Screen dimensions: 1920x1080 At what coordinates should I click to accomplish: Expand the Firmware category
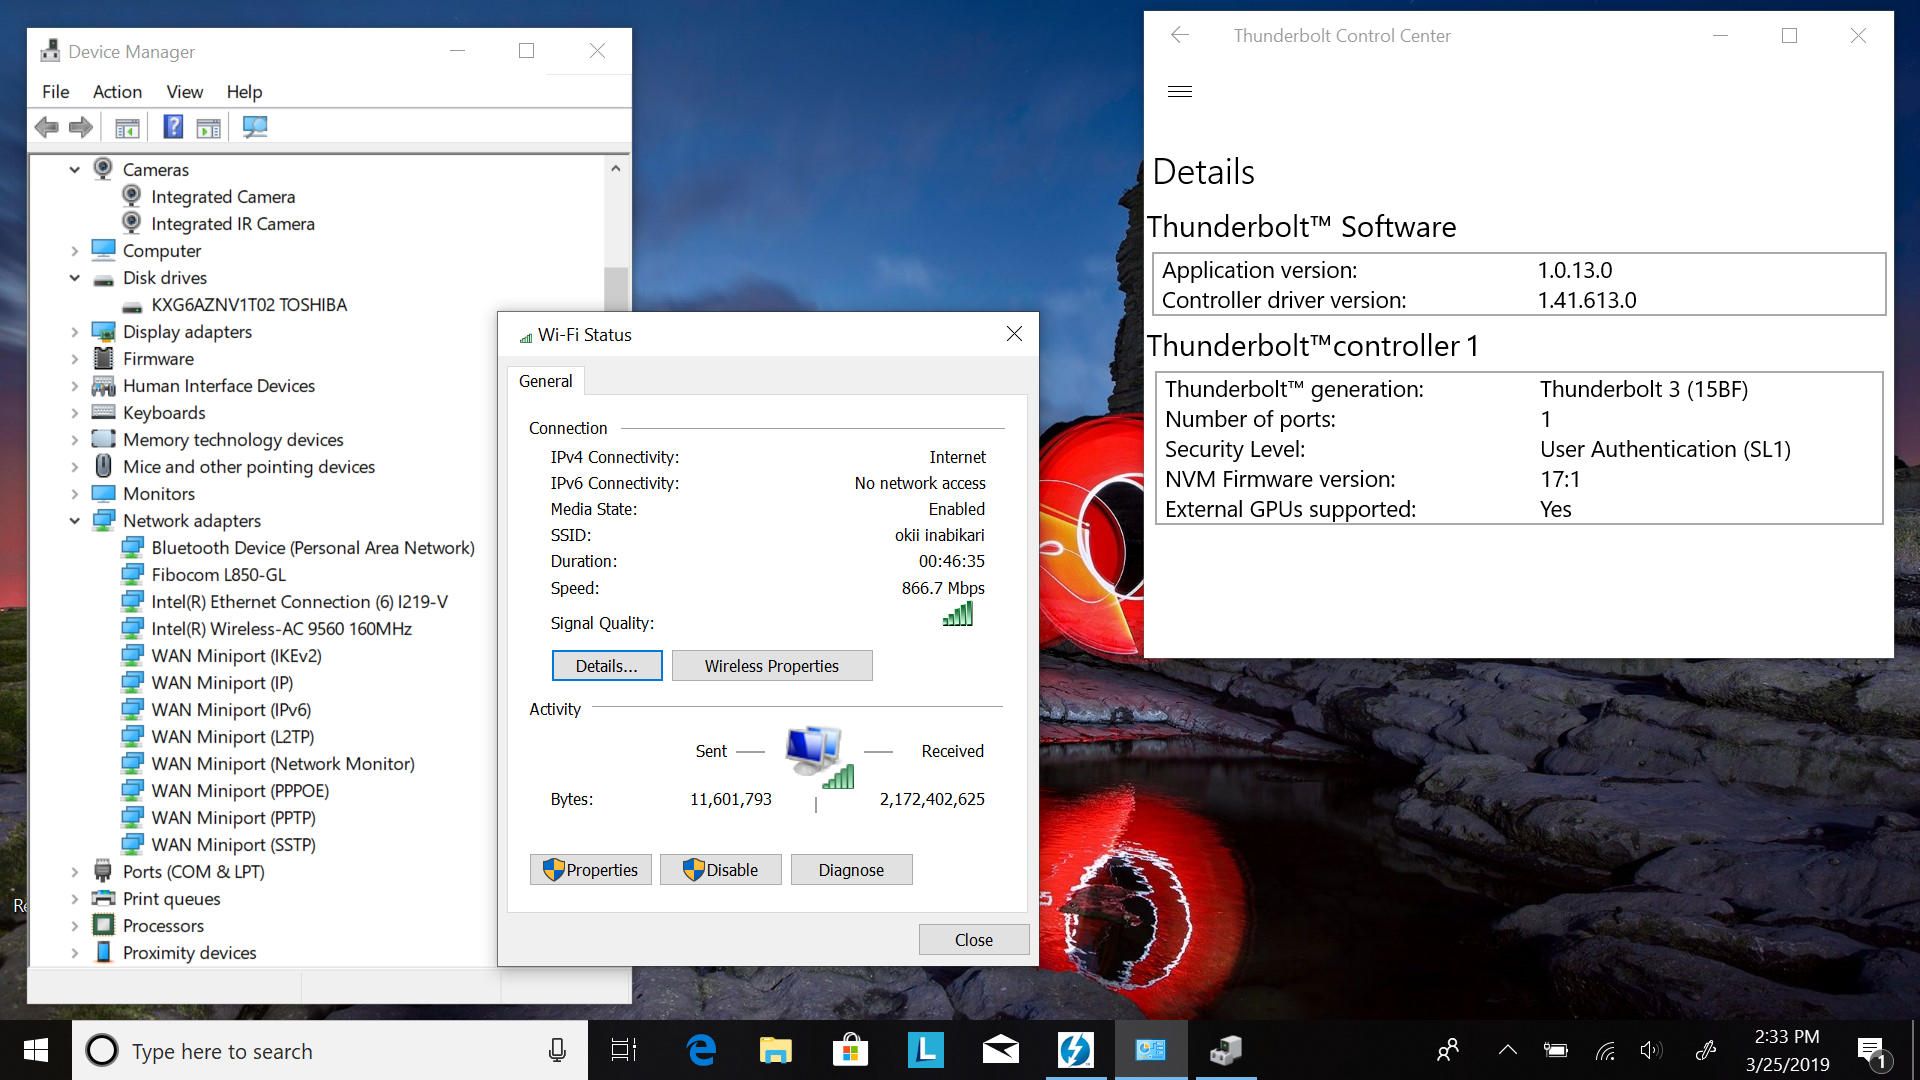[75, 359]
